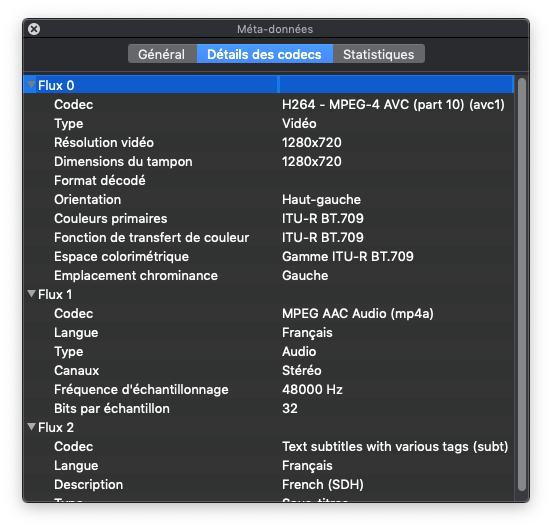The height and width of the screenshot is (529, 552).
Task: Collapse the Flux 1 disclosure triangle
Action: 32,294
